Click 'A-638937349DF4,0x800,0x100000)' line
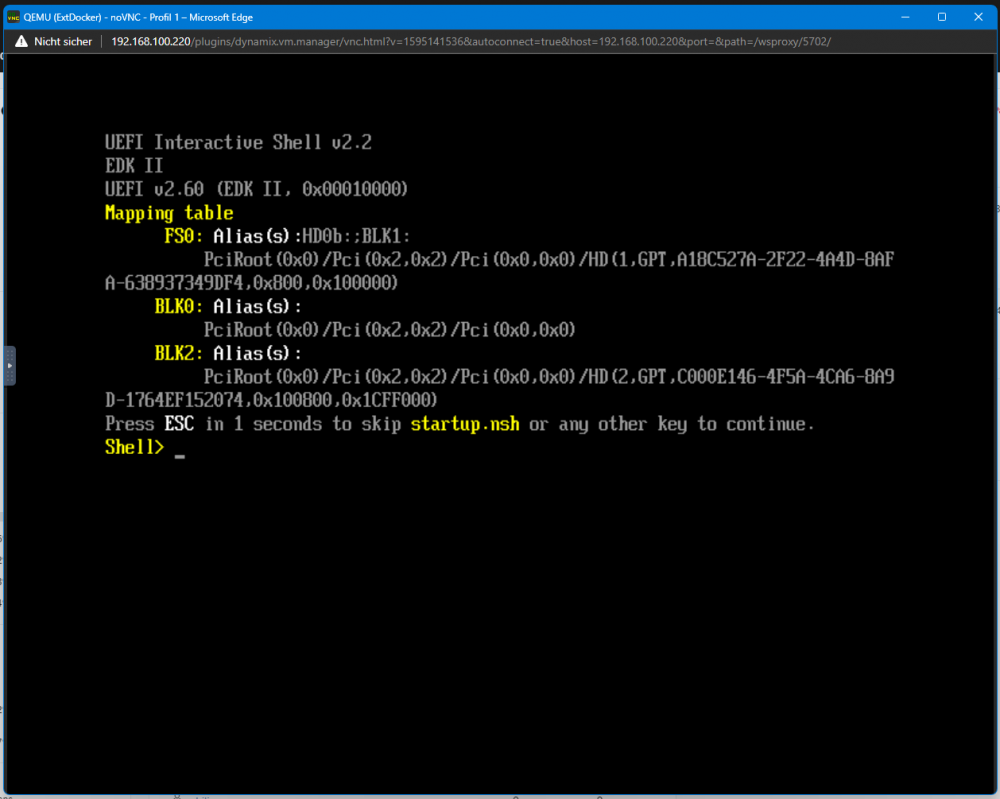This screenshot has height=799, width=1000. tap(251, 283)
